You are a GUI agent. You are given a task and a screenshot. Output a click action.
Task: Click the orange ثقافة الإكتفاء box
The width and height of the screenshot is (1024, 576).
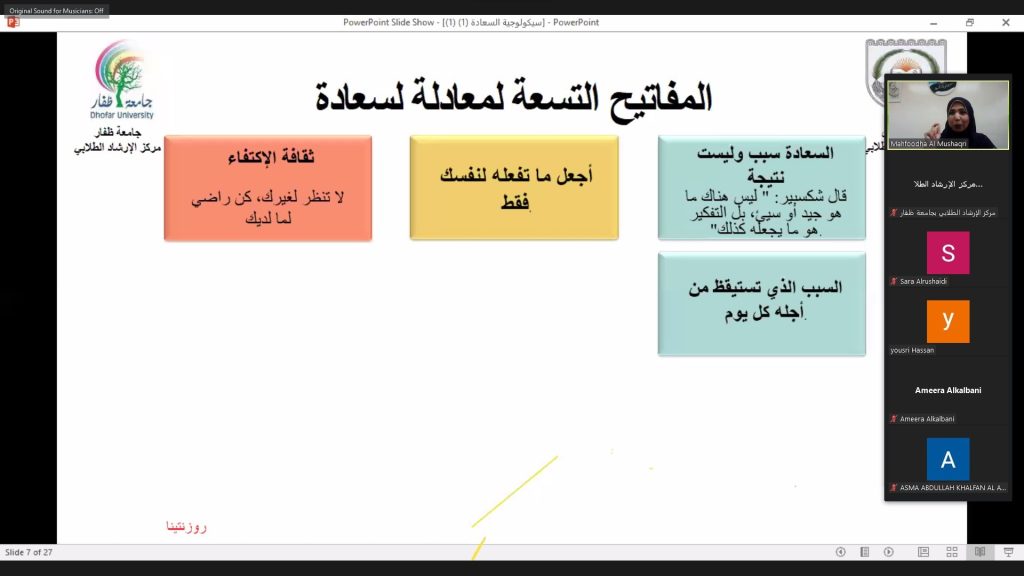point(268,188)
